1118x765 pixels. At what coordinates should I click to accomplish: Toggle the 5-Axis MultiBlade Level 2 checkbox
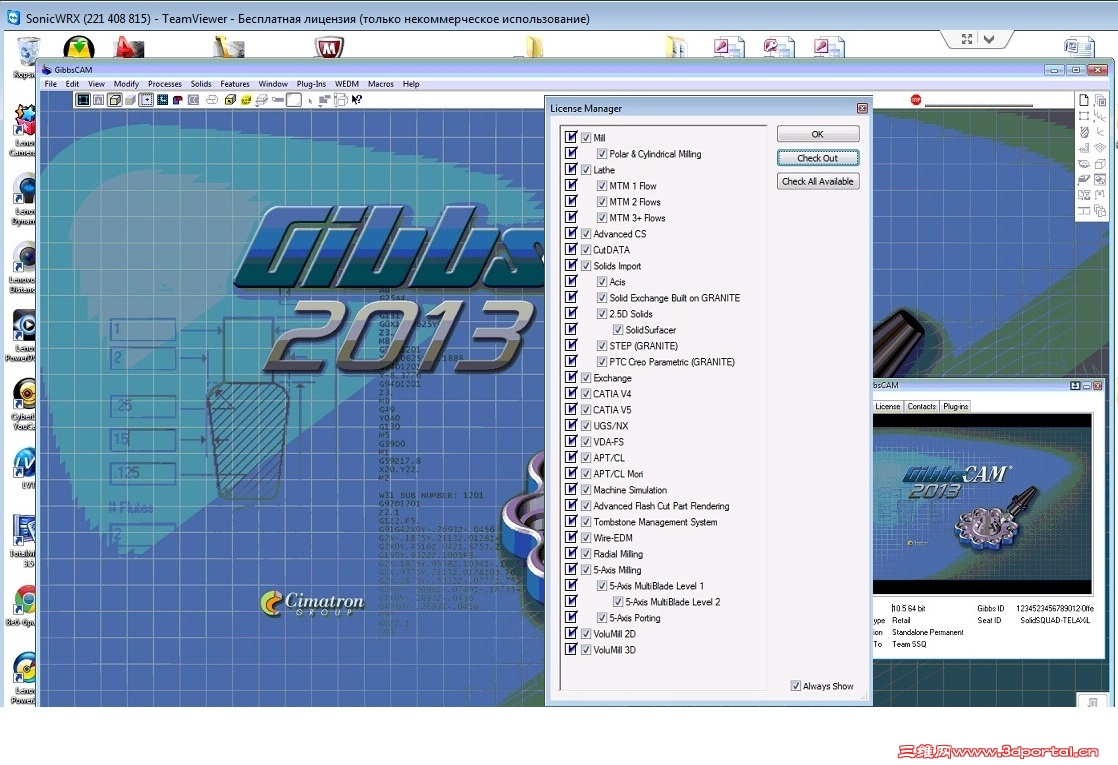coord(618,602)
